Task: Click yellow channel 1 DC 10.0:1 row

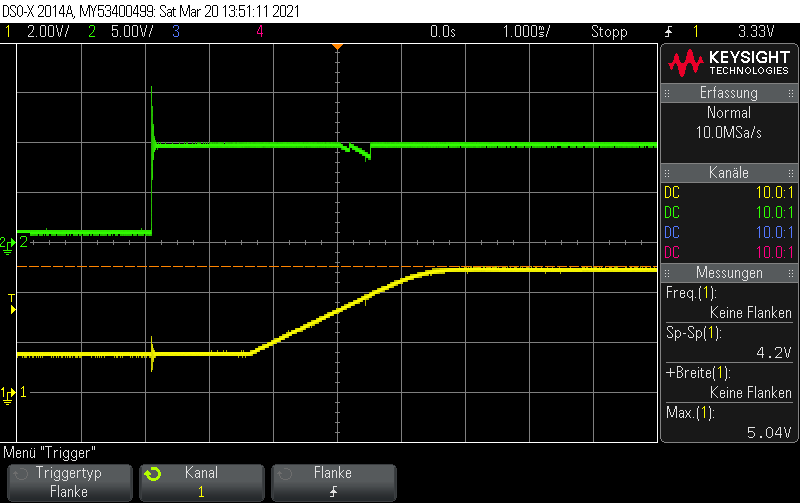Action: pyautogui.click(x=729, y=193)
